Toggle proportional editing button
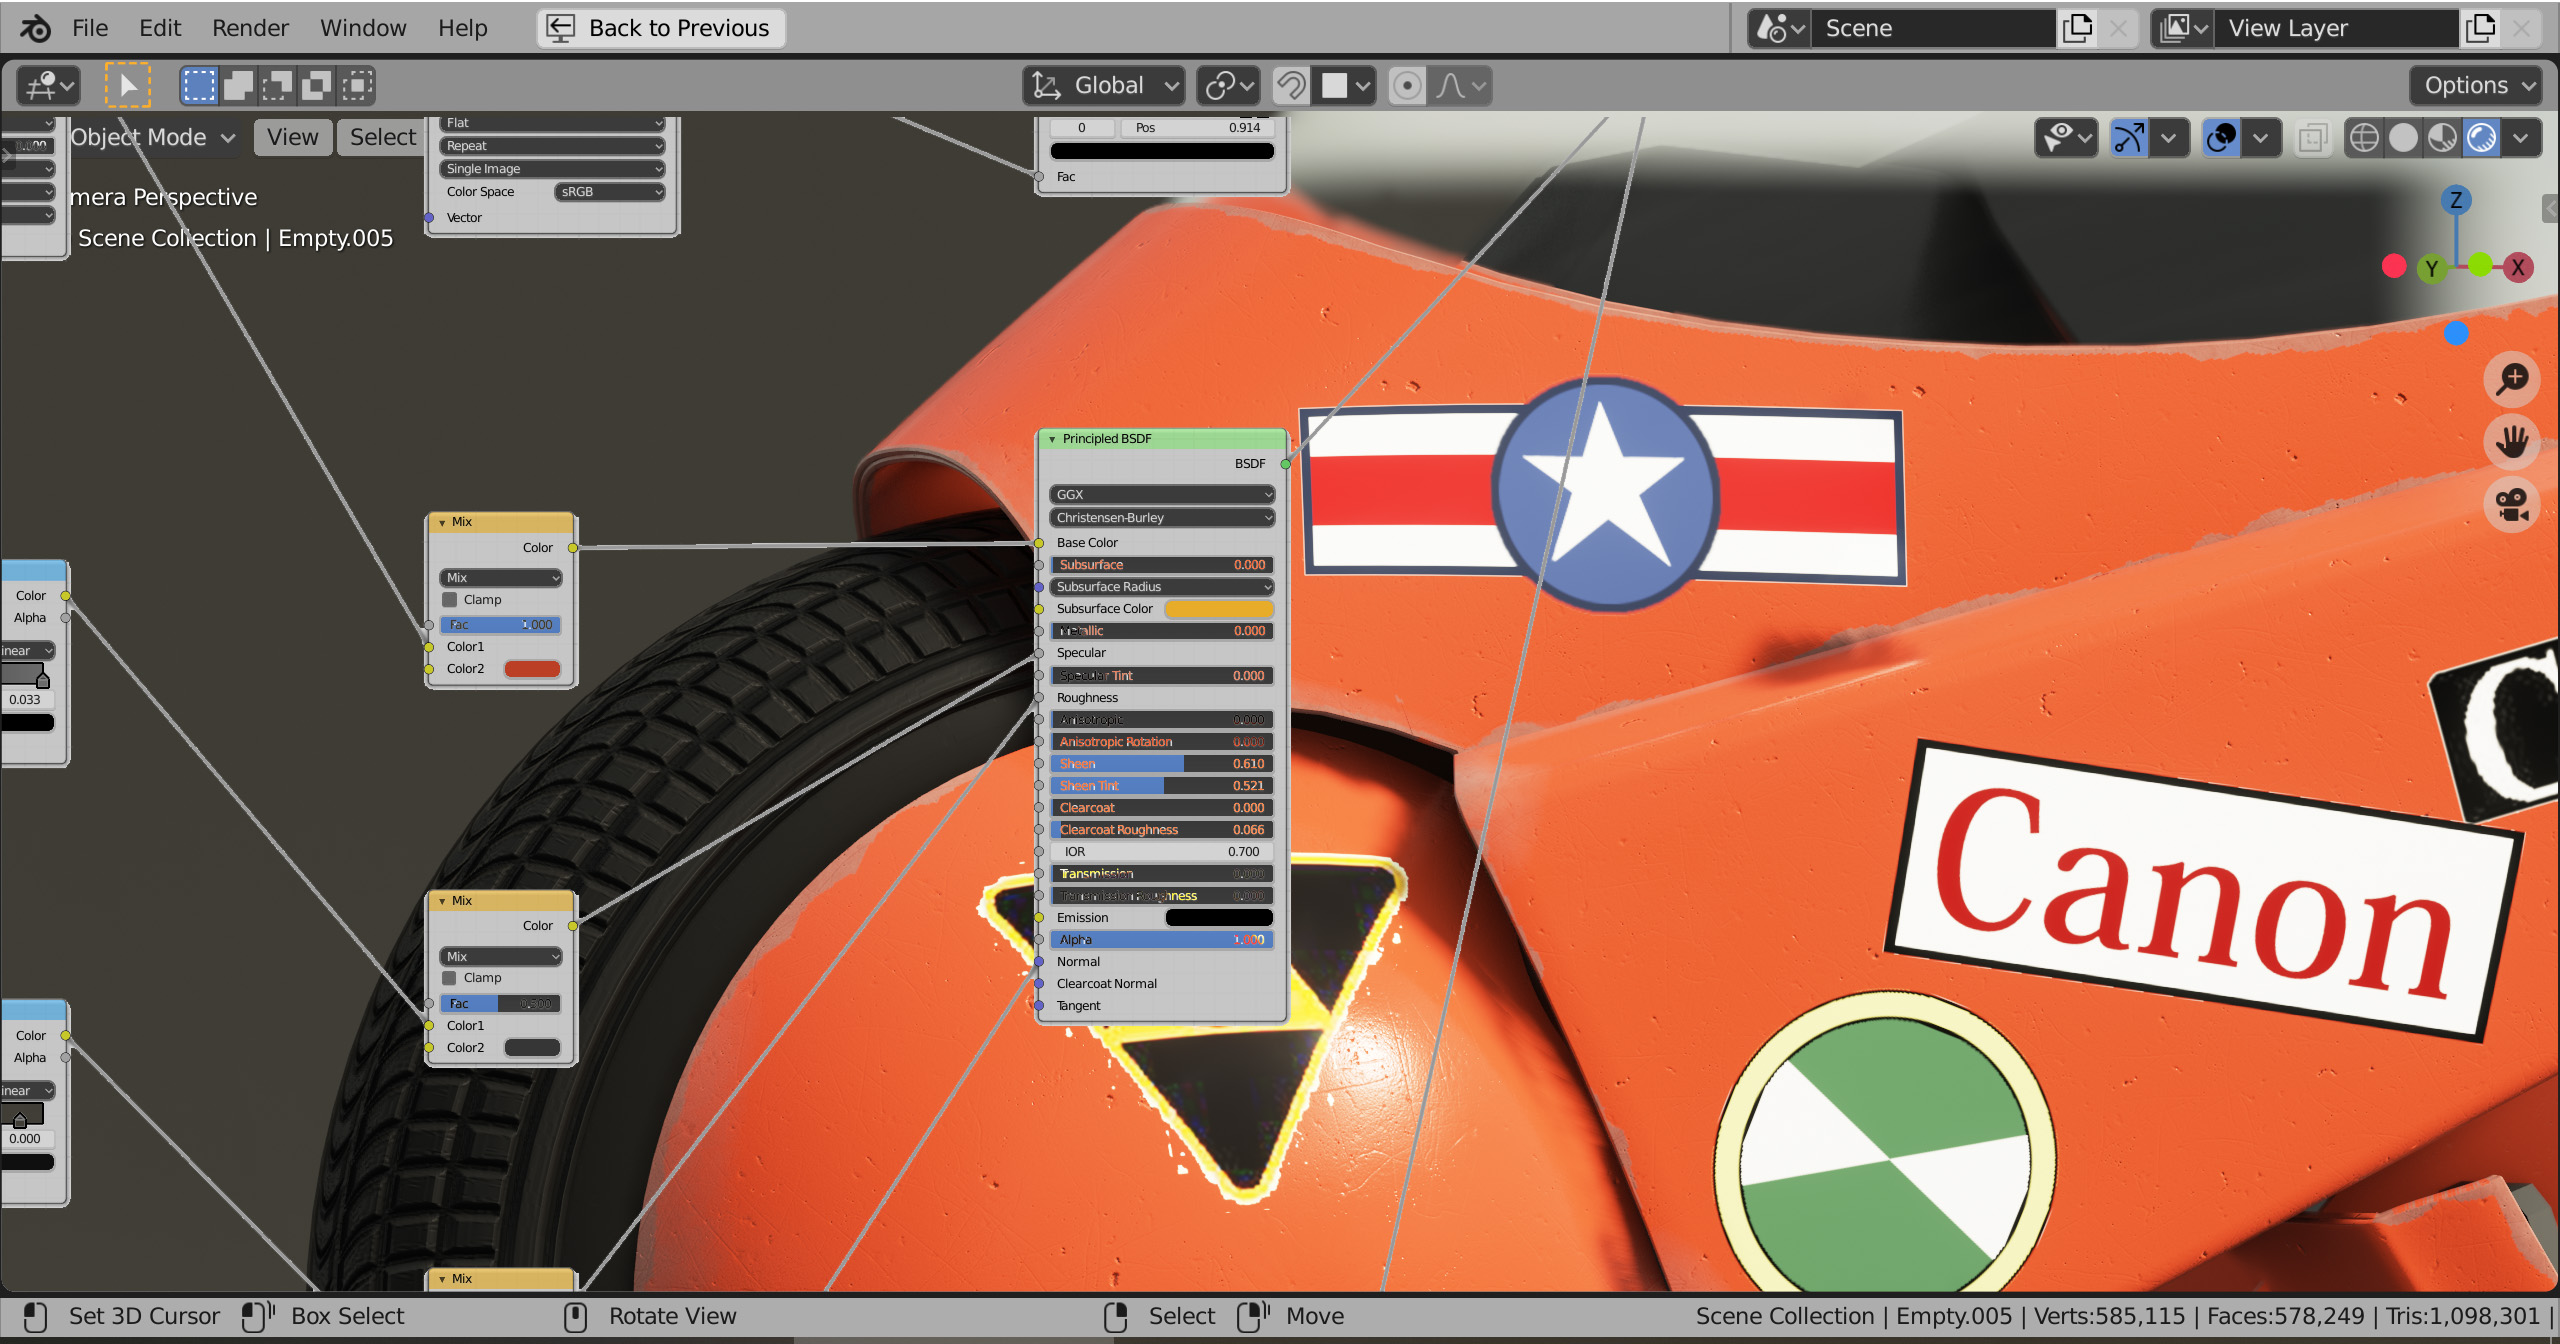The image size is (2560, 1344). pyautogui.click(x=1407, y=85)
